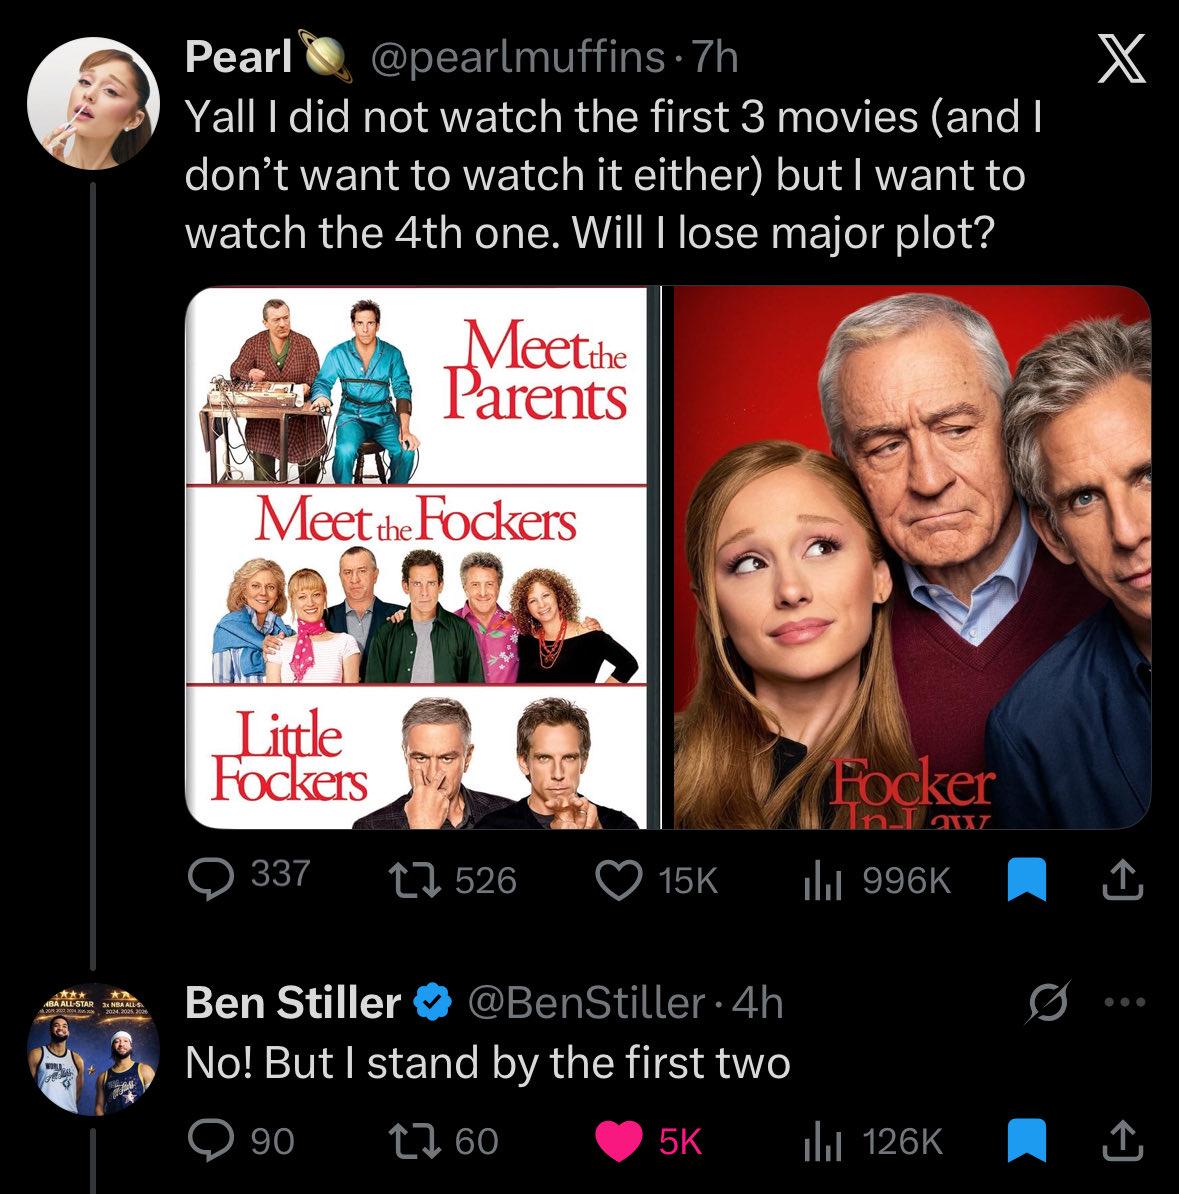Click the Grok slash icon on reply

point(1049,1003)
